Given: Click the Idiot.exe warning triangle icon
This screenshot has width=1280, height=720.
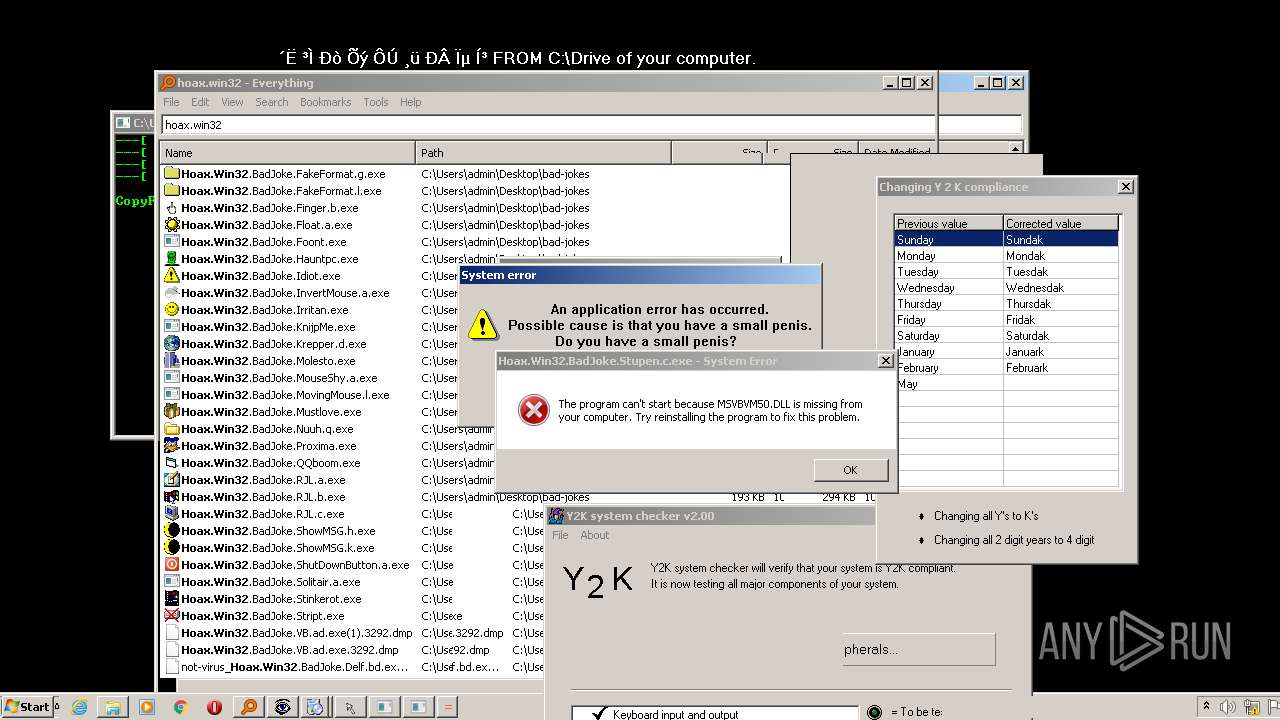Looking at the screenshot, I should [172, 276].
